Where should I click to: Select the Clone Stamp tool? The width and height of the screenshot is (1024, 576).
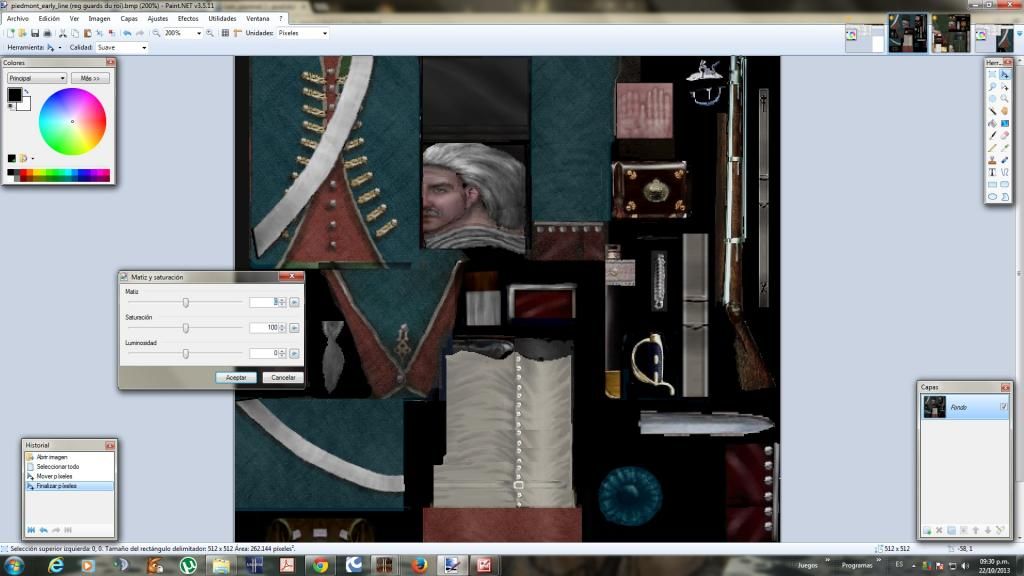pyautogui.click(x=992, y=160)
